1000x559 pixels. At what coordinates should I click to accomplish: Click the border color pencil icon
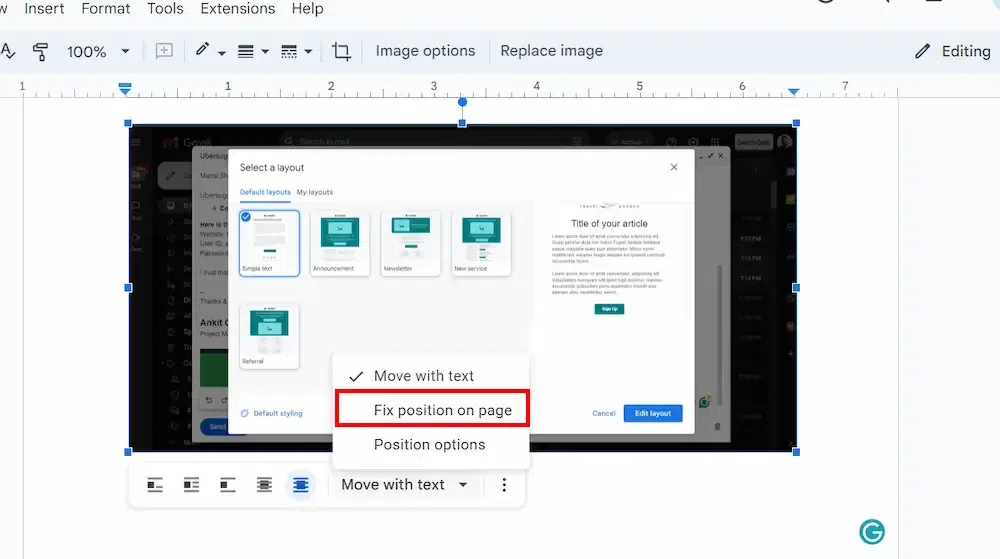[202, 50]
